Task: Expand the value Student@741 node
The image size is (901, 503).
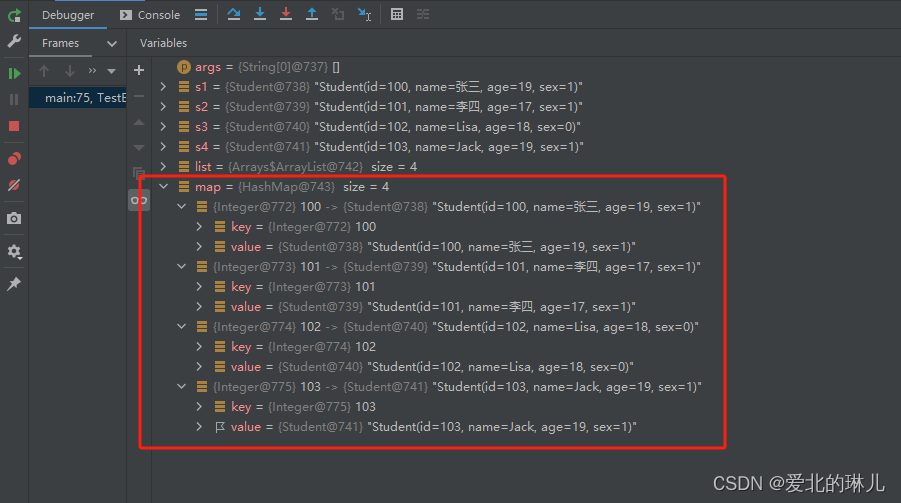Action: click(x=199, y=427)
